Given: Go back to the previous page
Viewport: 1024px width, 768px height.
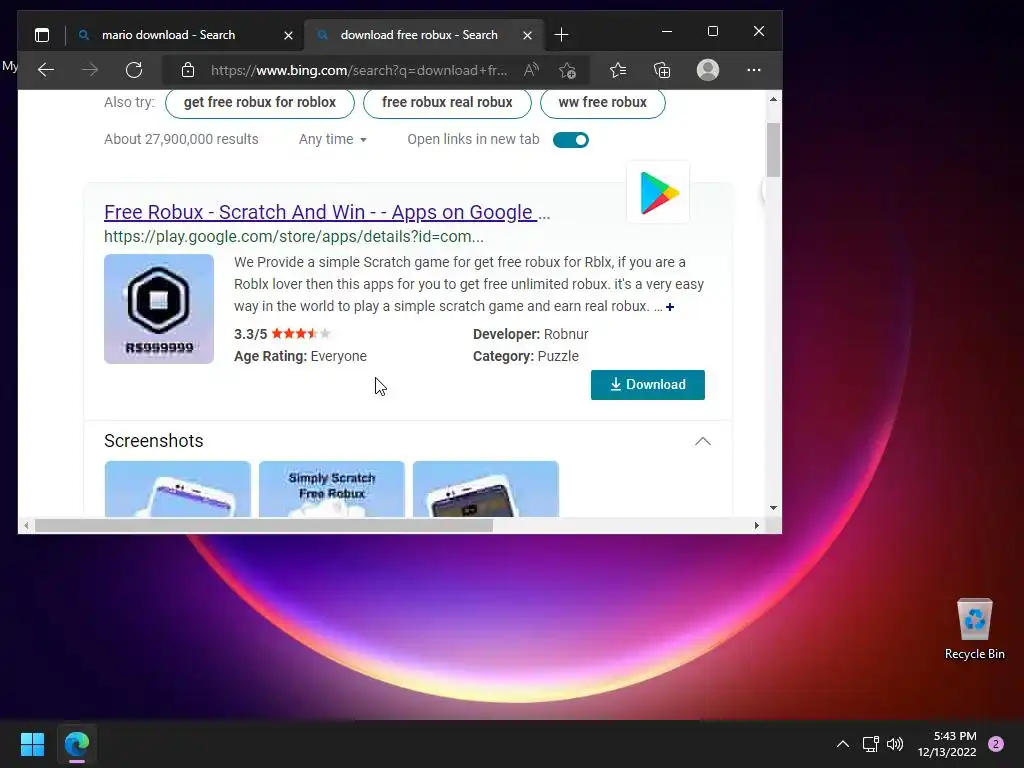Looking at the screenshot, I should point(46,70).
